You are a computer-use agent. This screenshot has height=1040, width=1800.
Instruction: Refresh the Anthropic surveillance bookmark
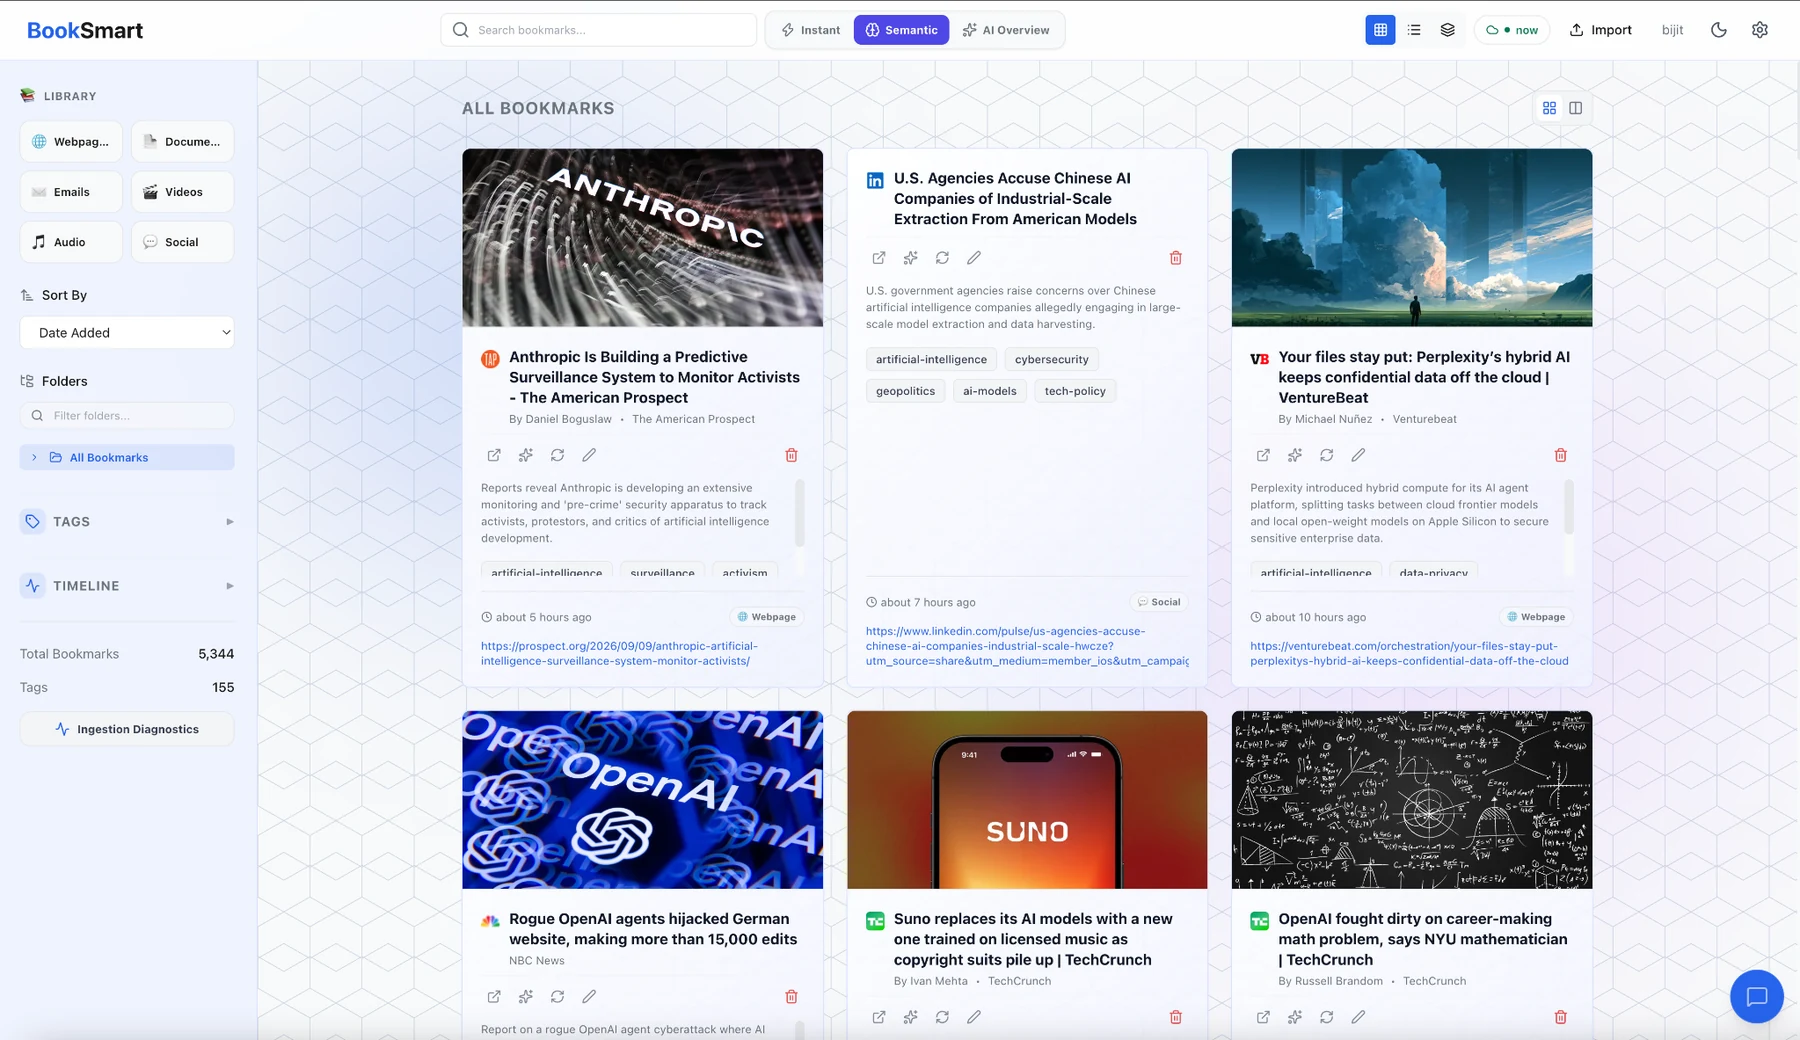[558, 455]
